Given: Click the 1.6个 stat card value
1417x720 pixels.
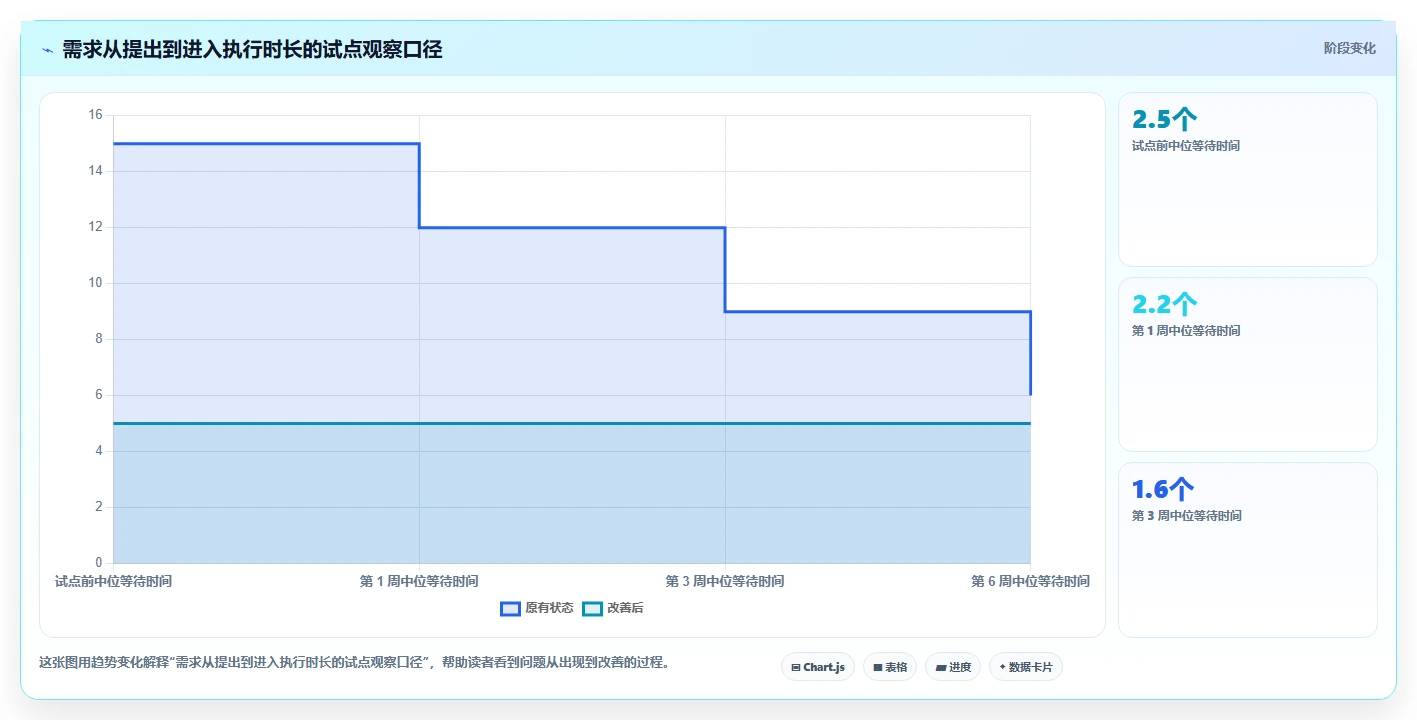Looking at the screenshot, I should click(1163, 490).
